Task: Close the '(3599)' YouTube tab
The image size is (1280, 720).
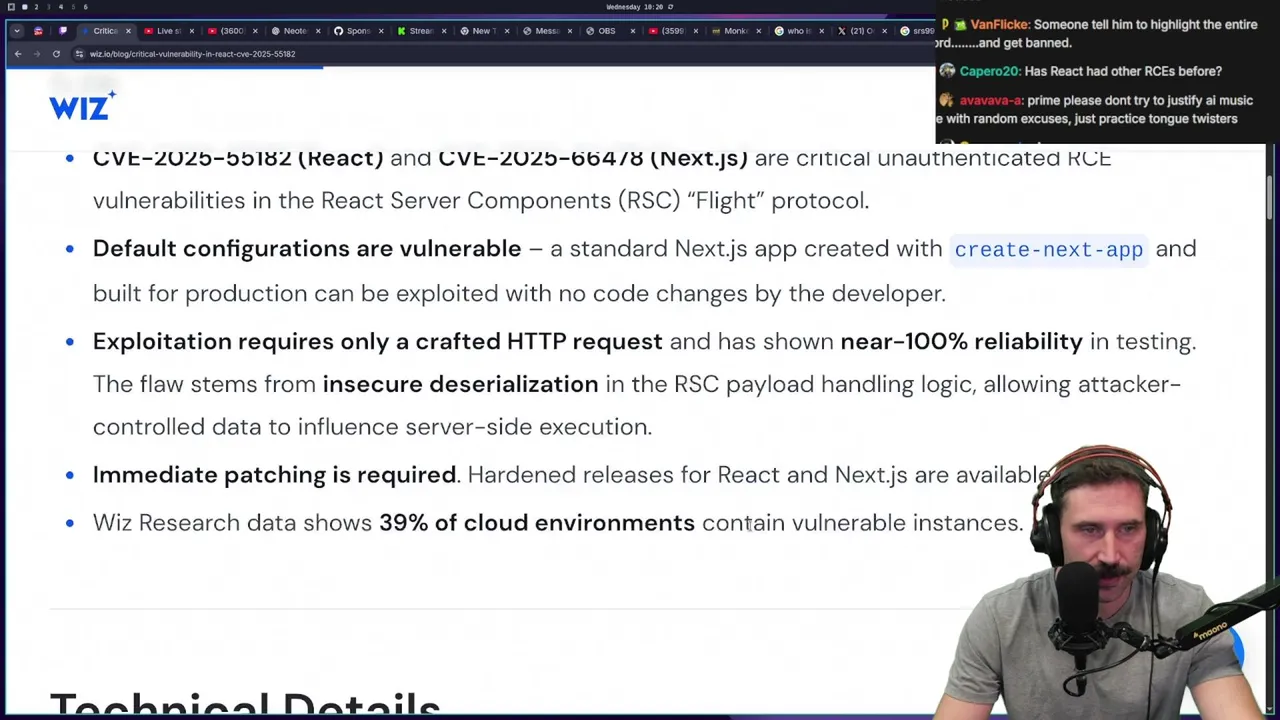Action: (695, 31)
